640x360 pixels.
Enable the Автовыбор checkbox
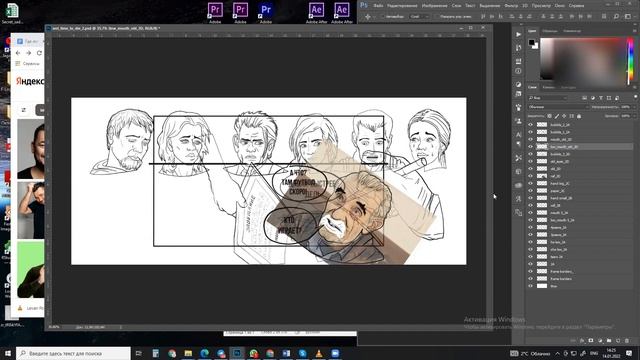(384, 17)
